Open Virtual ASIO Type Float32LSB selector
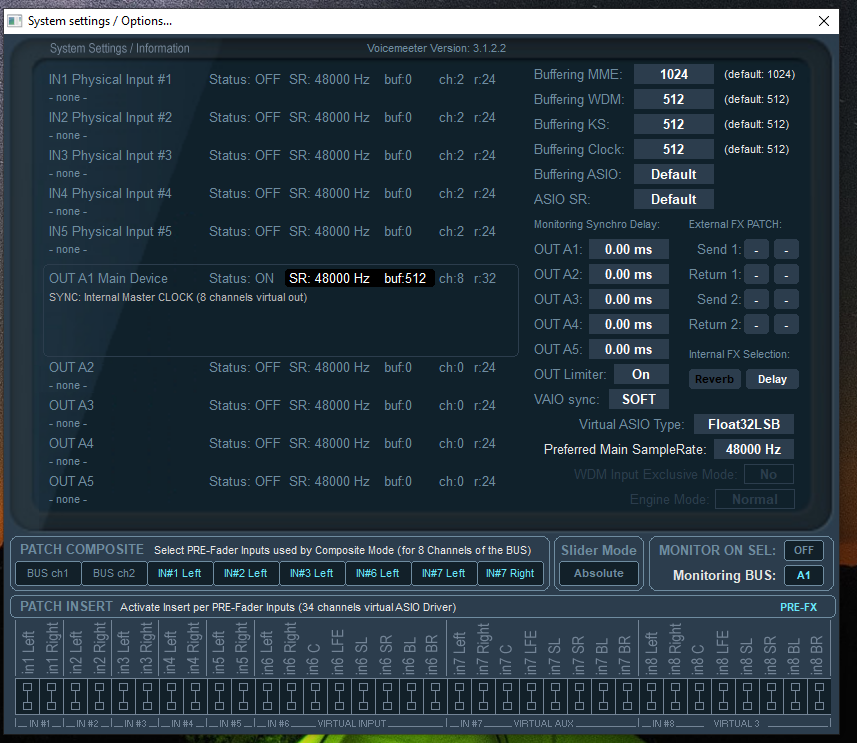Viewport: 857px width, 743px height. [744, 424]
